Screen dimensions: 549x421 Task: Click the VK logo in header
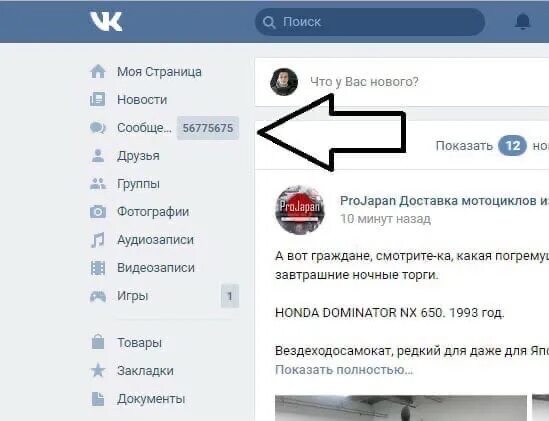(x=106, y=21)
